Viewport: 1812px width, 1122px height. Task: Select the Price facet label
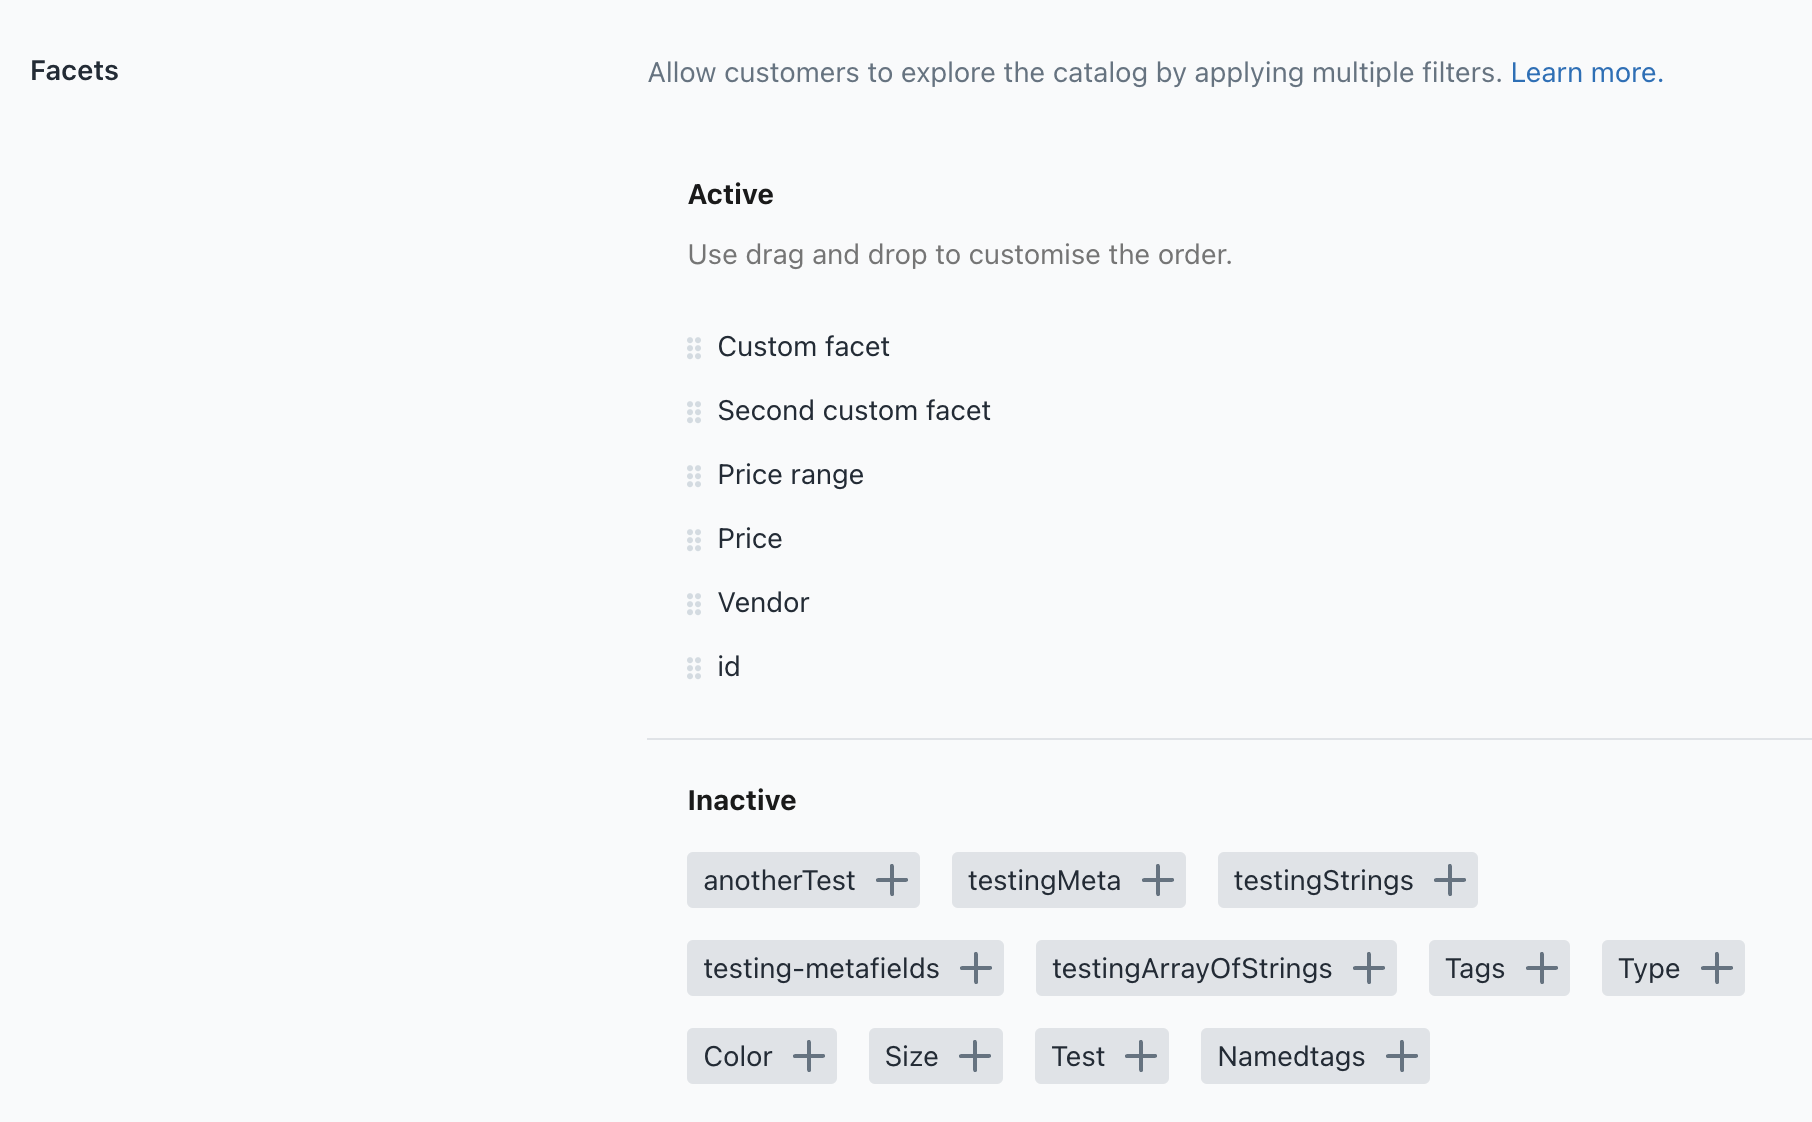[750, 539]
